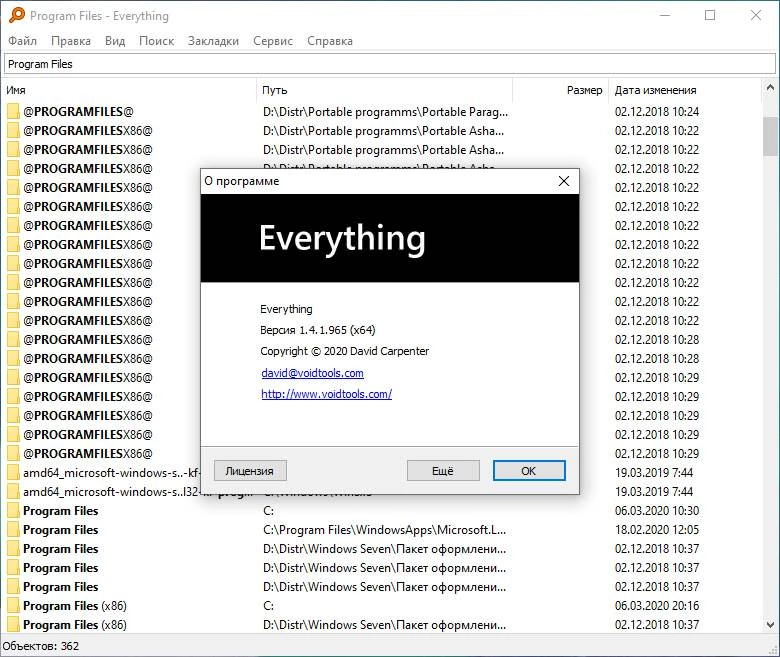
Task: Maximize the Everything window
Action: tap(710, 15)
